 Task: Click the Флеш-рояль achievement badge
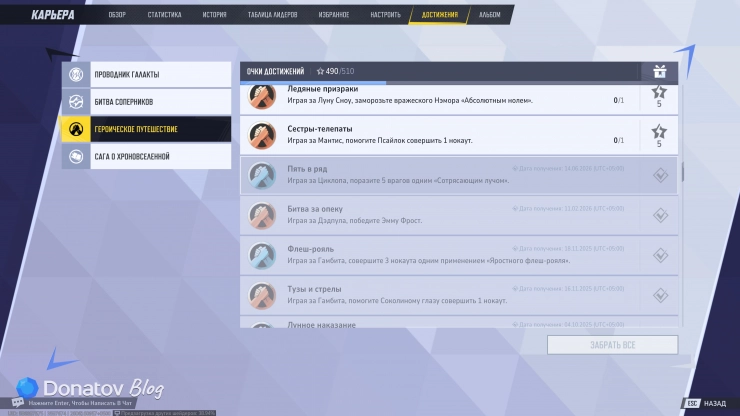(262, 255)
